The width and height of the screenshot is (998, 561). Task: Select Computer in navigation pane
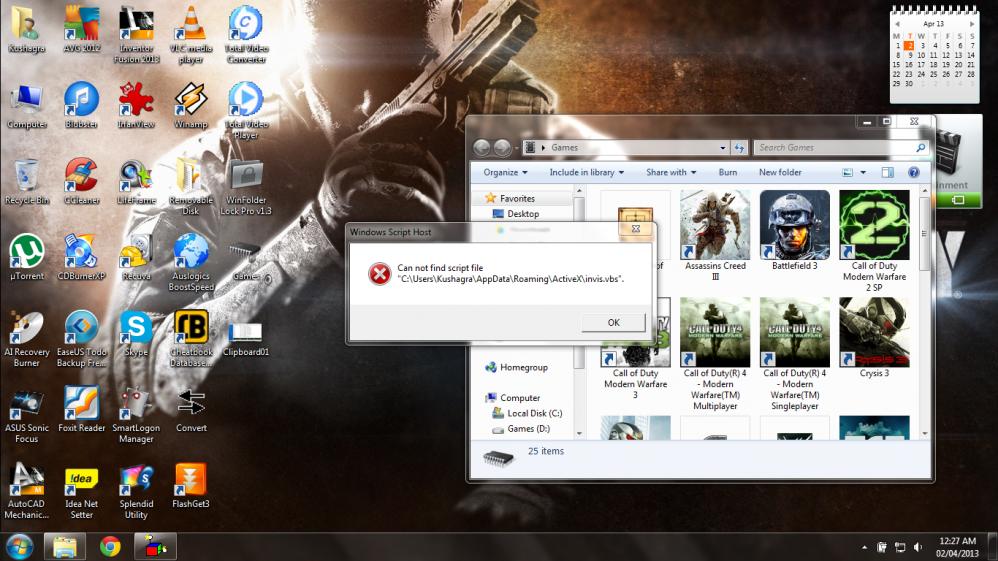(519, 398)
